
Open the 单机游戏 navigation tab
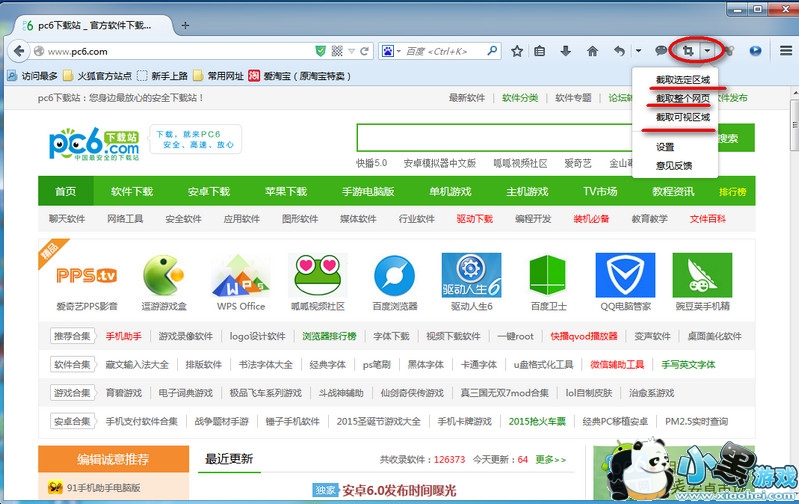coord(450,192)
